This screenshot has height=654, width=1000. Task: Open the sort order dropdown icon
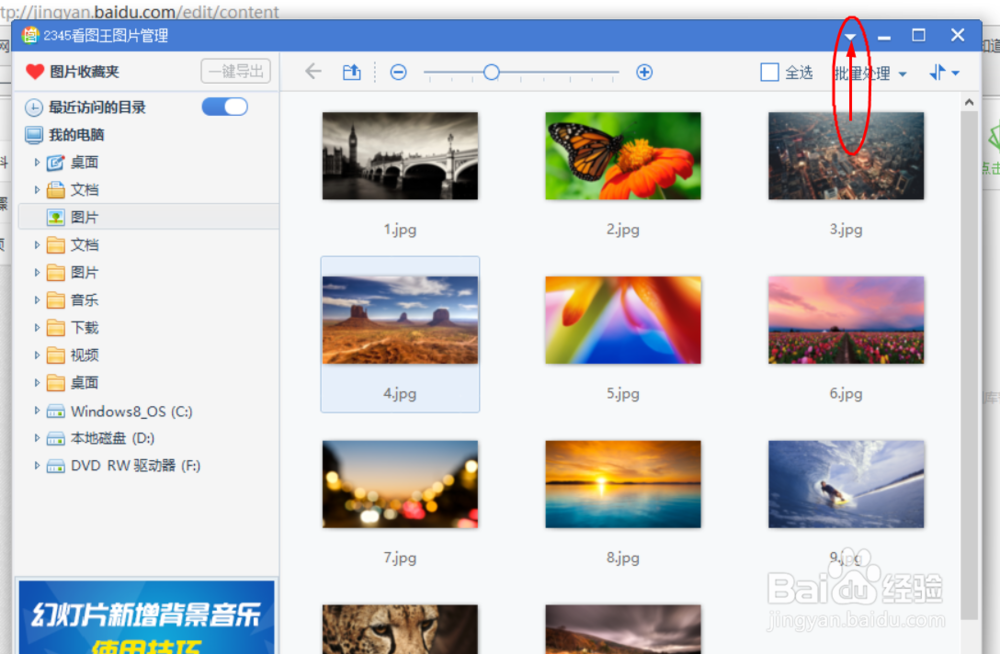(945, 73)
